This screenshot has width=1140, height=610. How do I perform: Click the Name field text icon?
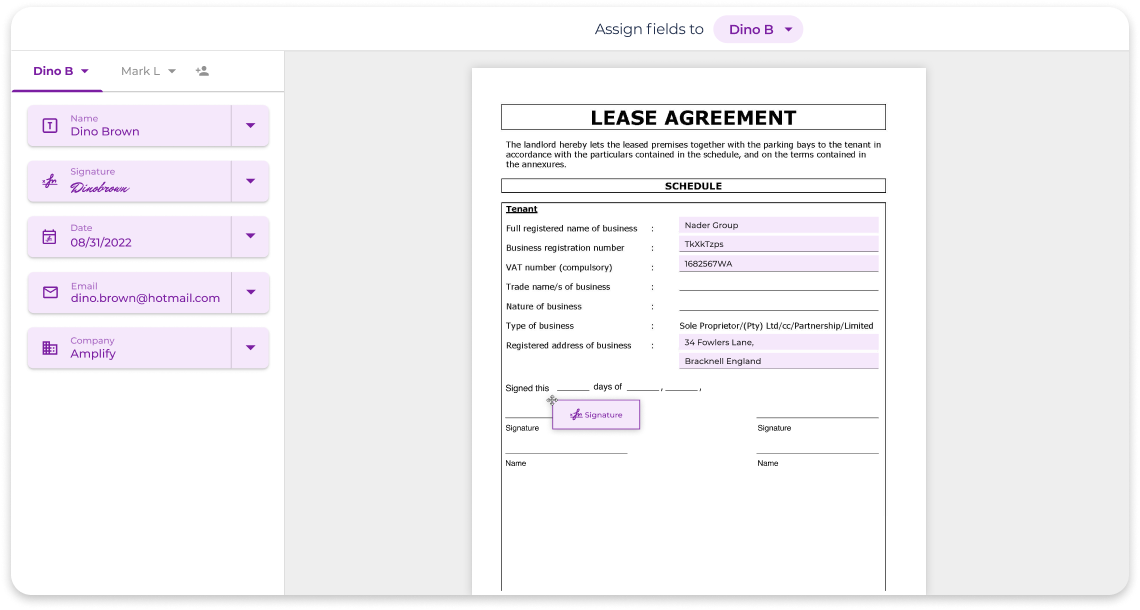(x=49, y=126)
